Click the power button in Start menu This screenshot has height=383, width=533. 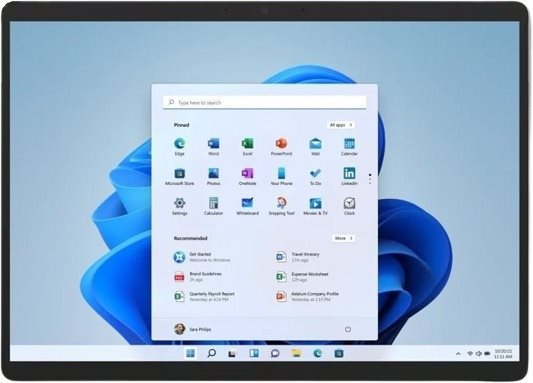click(348, 329)
